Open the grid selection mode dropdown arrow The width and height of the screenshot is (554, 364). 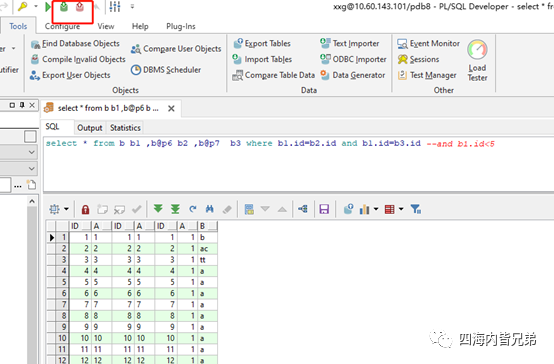(x=66, y=209)
